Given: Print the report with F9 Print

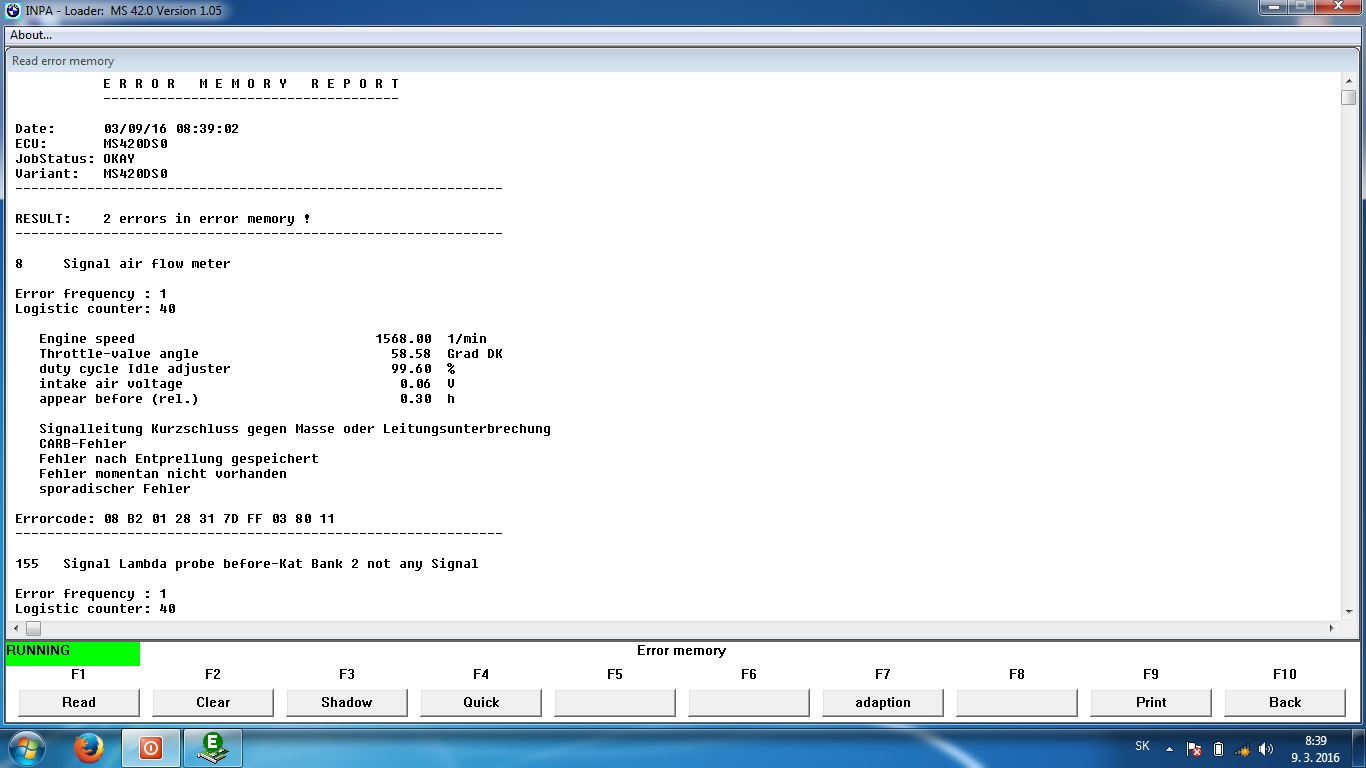Looking at the screenshot, I should 1151,702.
